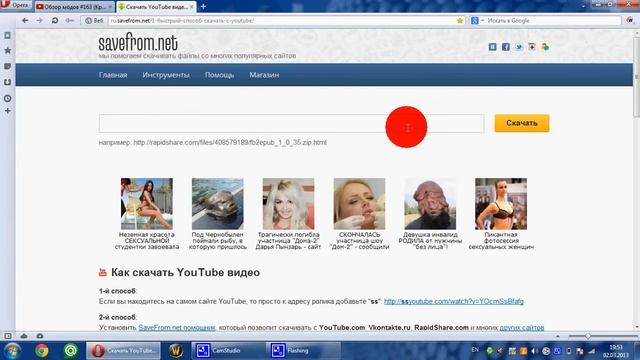The image size is (640, 360).
Task: Click the fourth header social share icon
Action: [532, 47]
